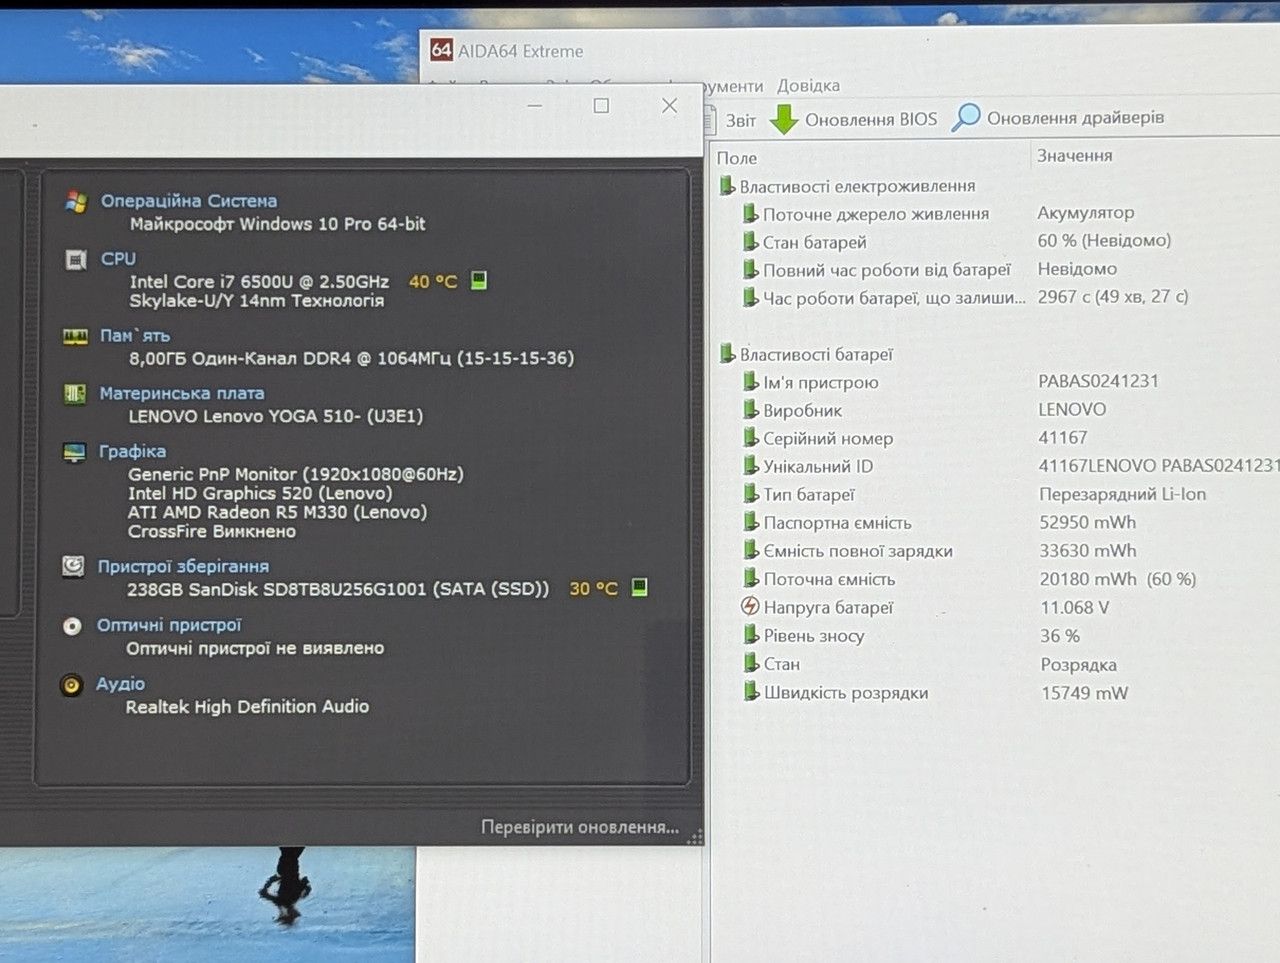Open the Пристрої зберігання section link

pos(183,566)
